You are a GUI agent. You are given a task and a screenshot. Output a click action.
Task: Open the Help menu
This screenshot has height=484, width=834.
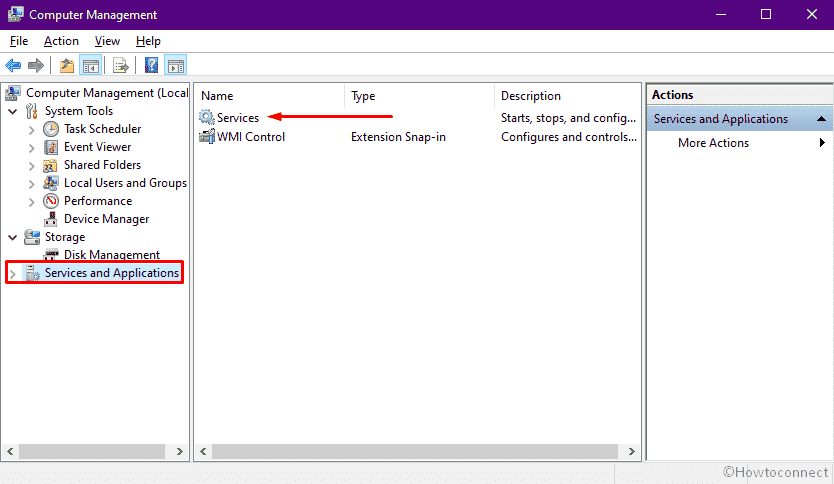pos(148,41)
